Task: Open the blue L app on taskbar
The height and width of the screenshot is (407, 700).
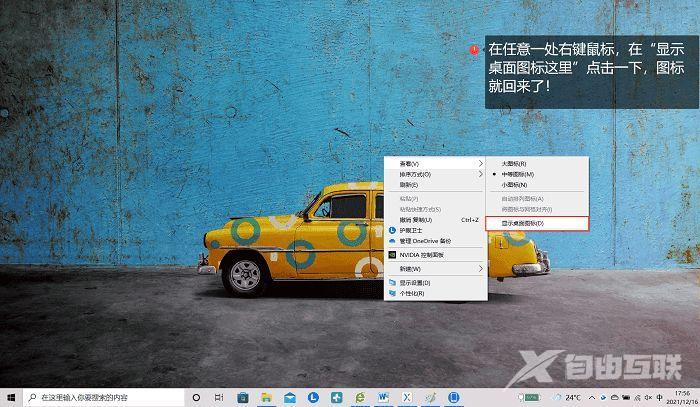Action: point(313,397)
